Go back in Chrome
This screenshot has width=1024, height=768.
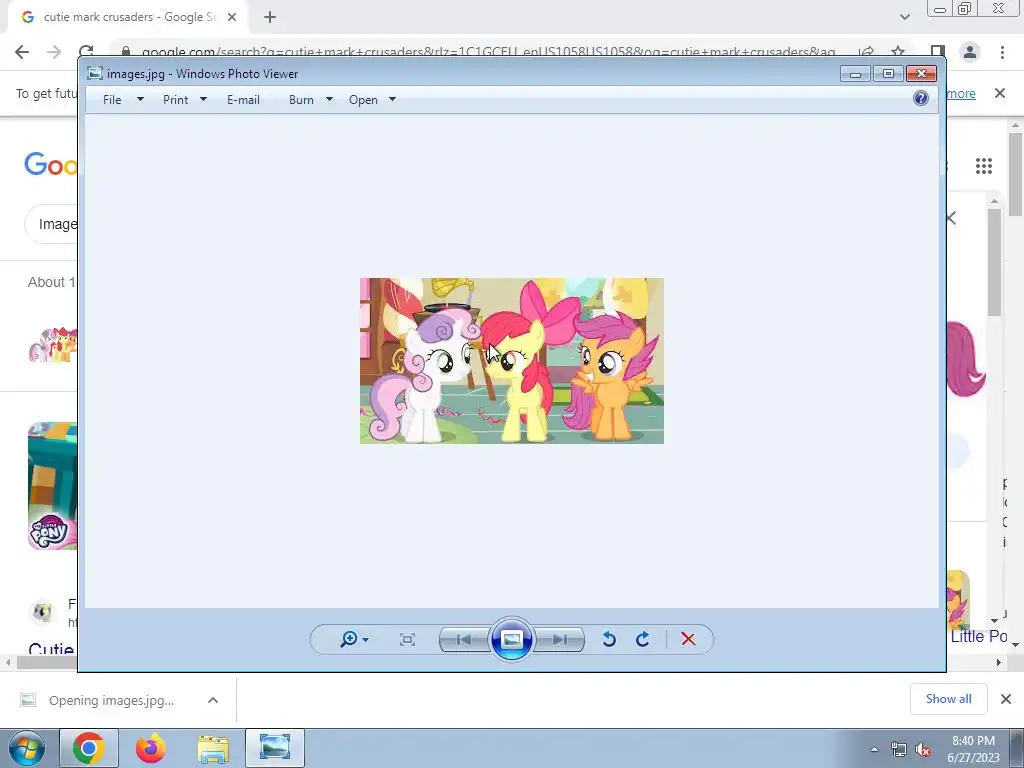[x=22, y=52]
